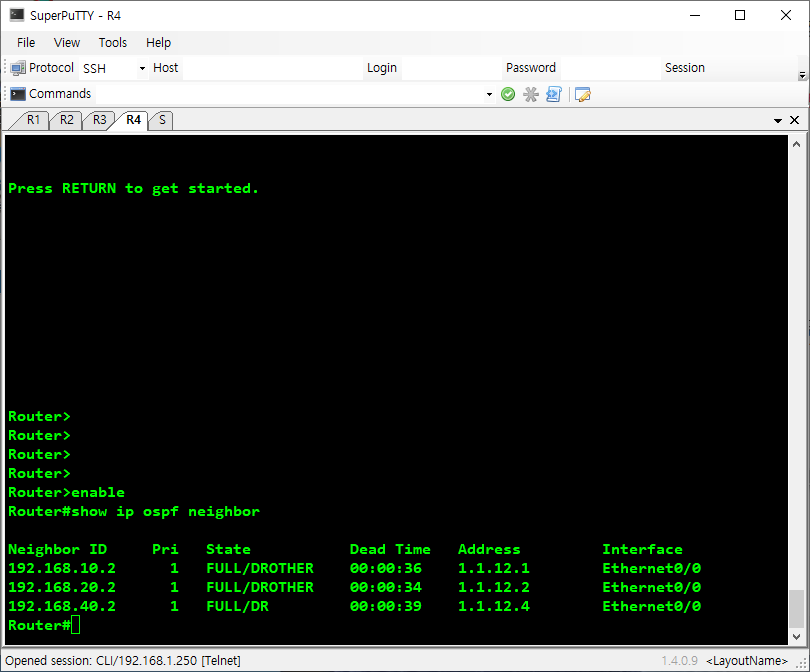Click the Router# prompt cursor
810x672 pixels.
(76, 625)
